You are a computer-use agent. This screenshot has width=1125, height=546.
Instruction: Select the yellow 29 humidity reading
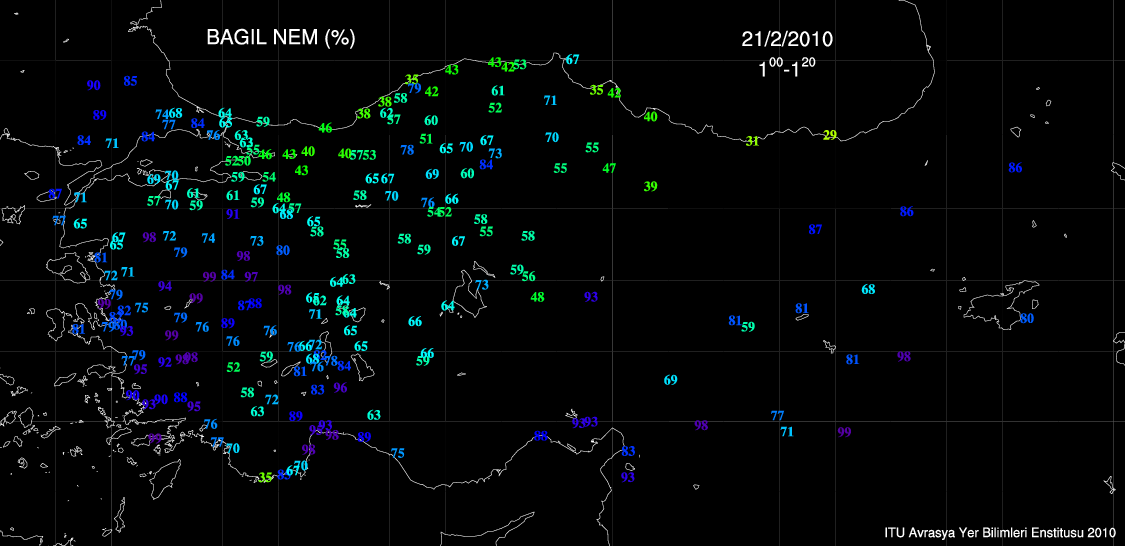830,135
